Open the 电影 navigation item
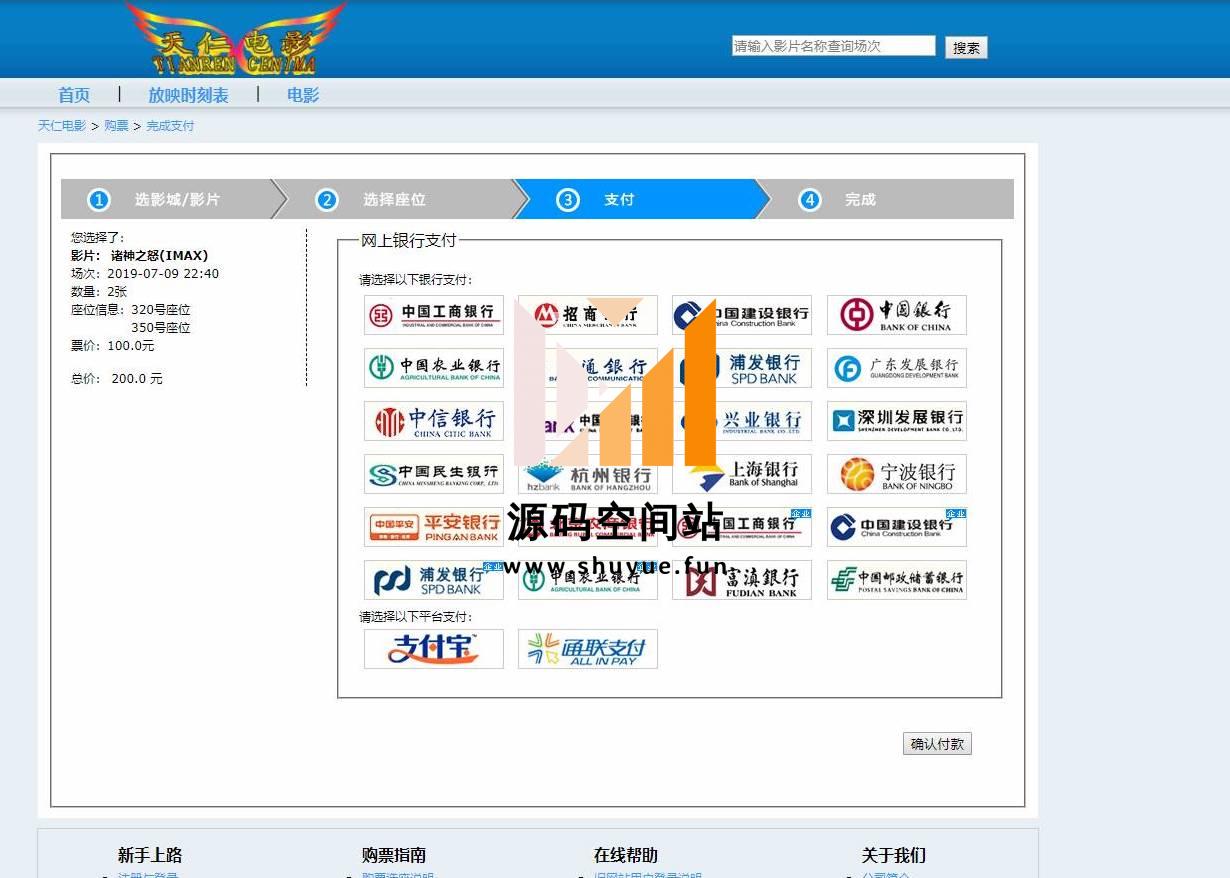This screenshot has width=1230, height=878. click(x=303, y=95)
